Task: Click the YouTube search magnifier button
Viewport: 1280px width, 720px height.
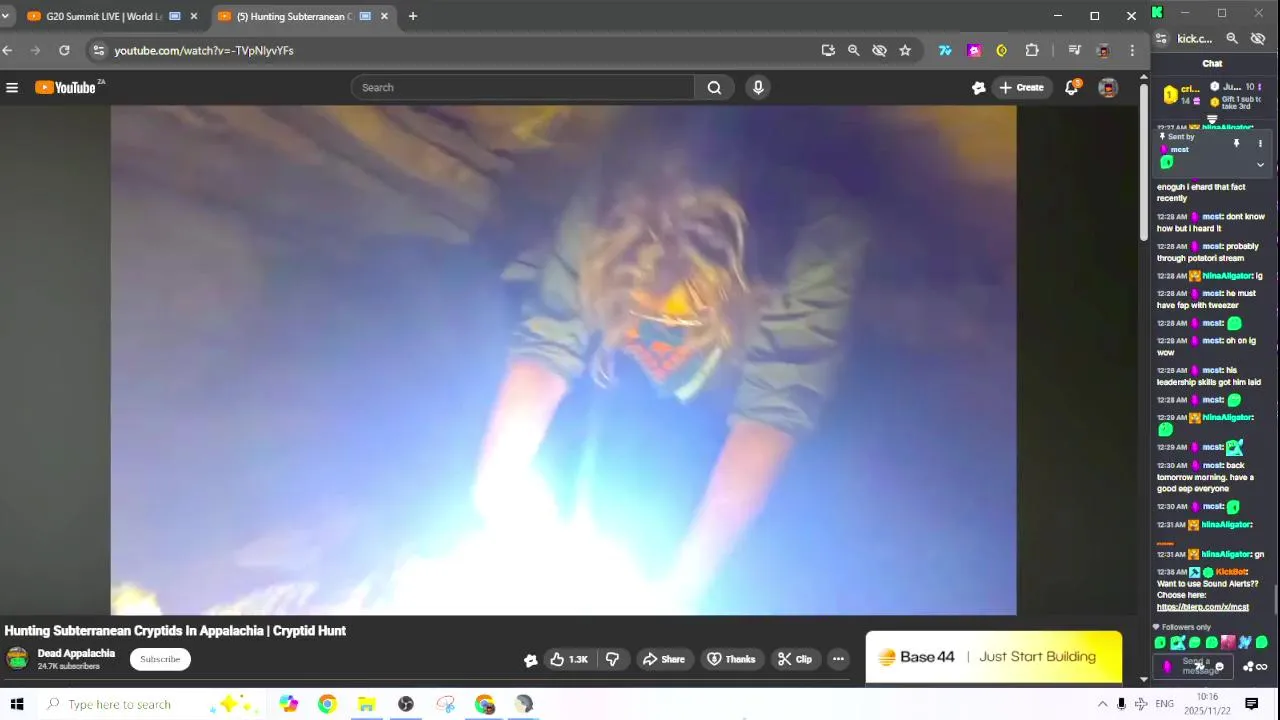Action: 714,88
